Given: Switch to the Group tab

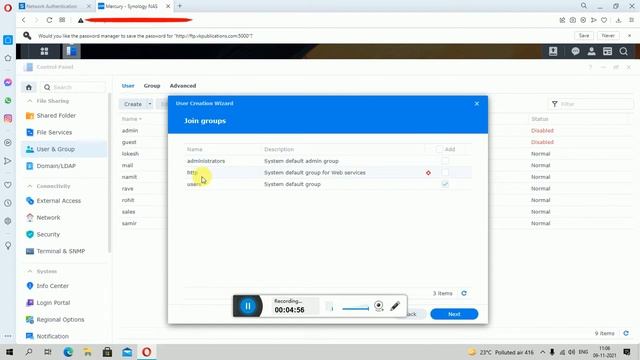Looking at the screenshot, I should pos(152,86).
